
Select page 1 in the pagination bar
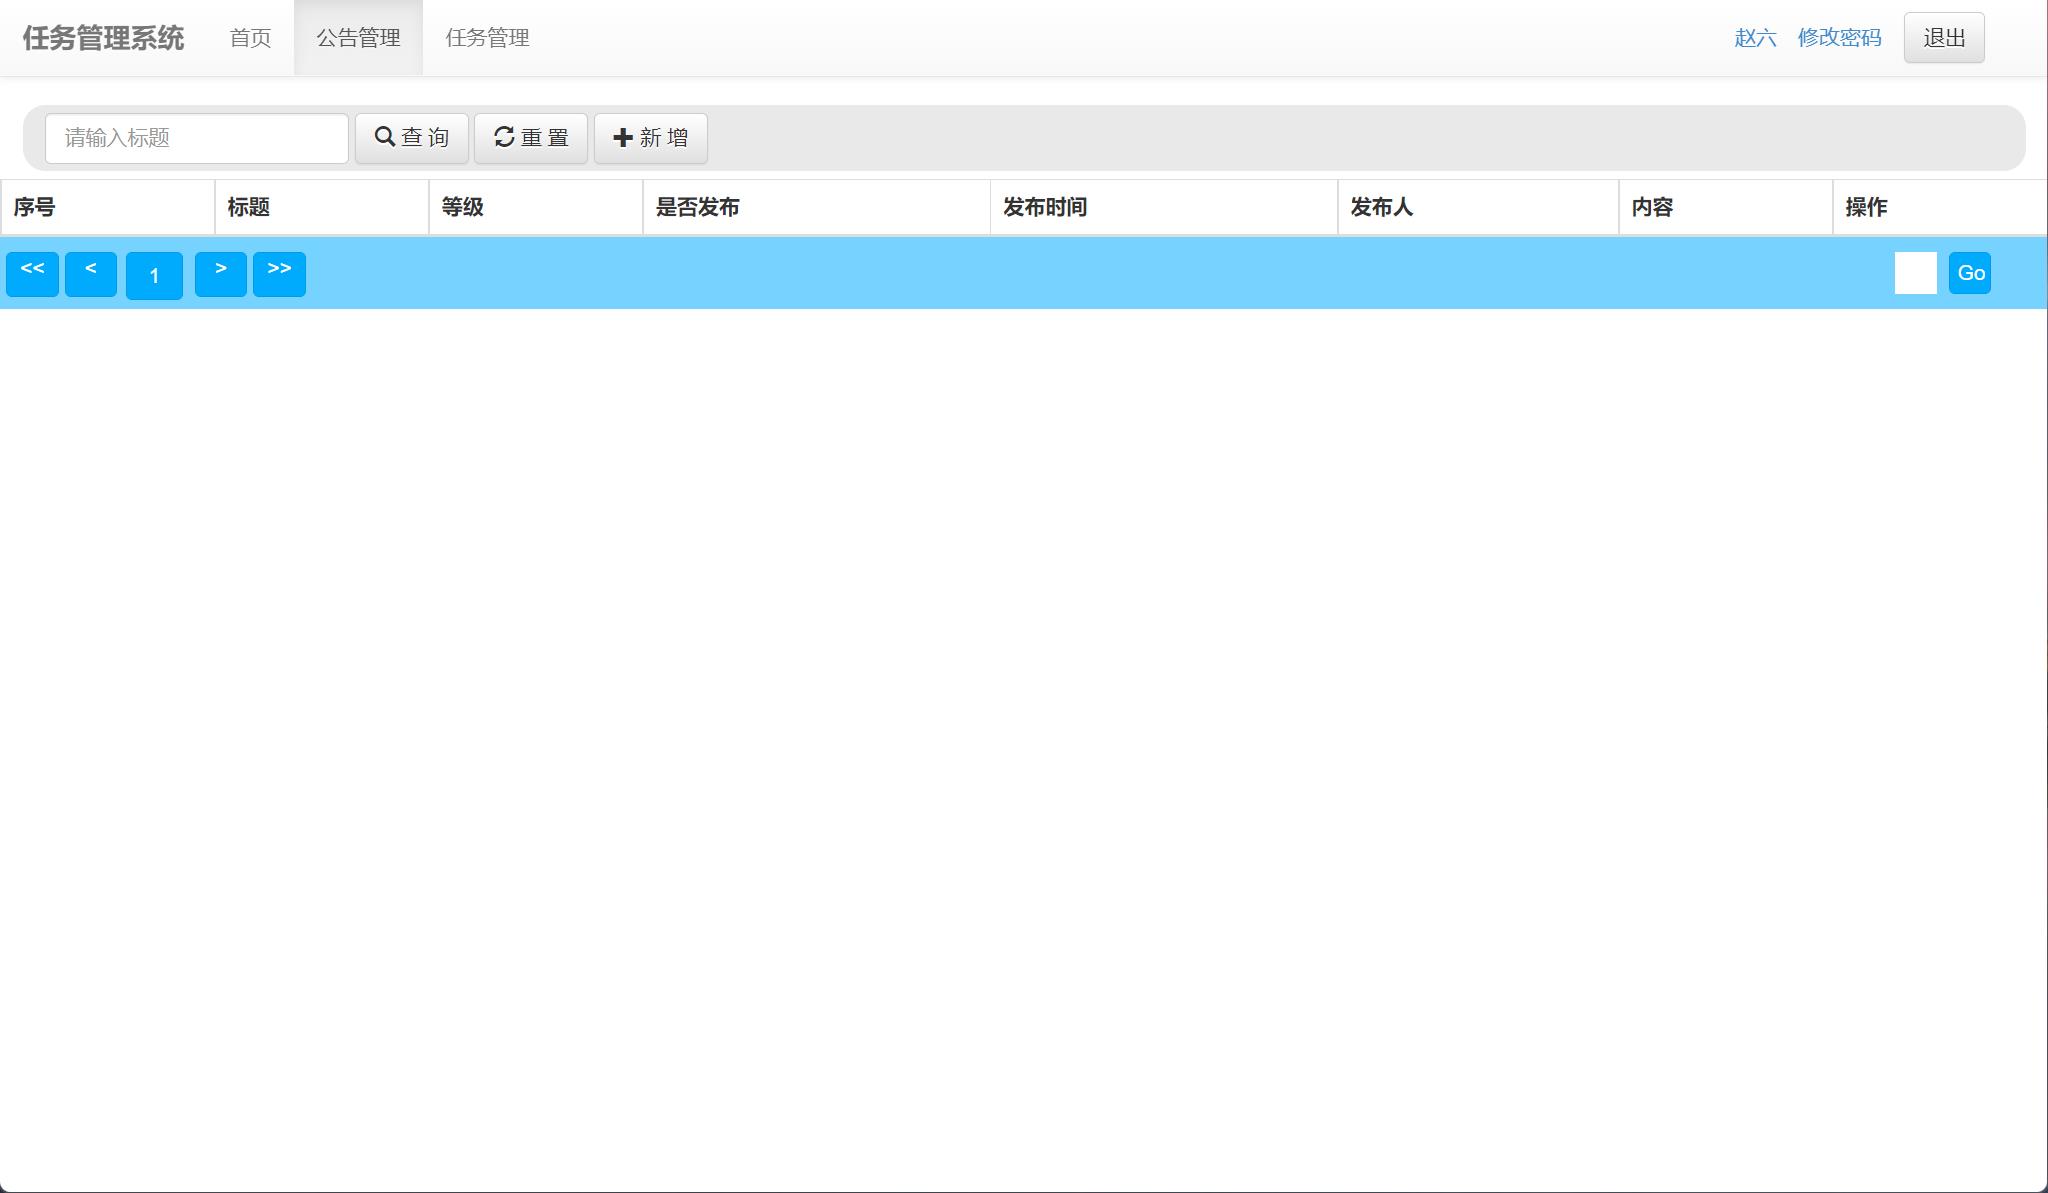[154, 275]
